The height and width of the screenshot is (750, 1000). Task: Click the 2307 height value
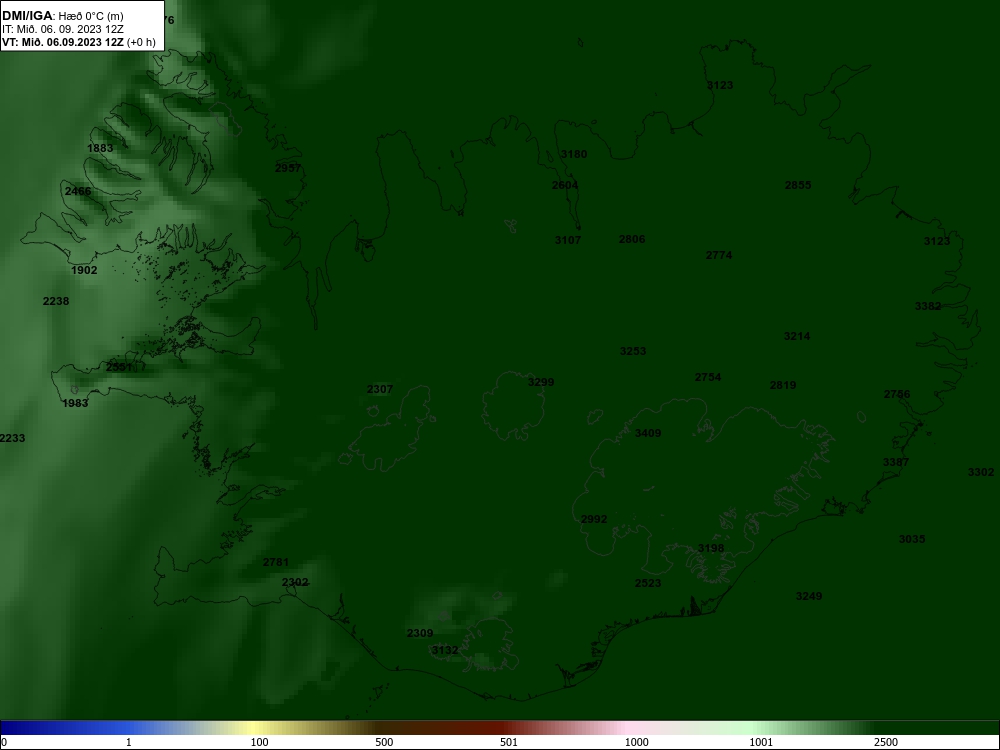[380, 389]
